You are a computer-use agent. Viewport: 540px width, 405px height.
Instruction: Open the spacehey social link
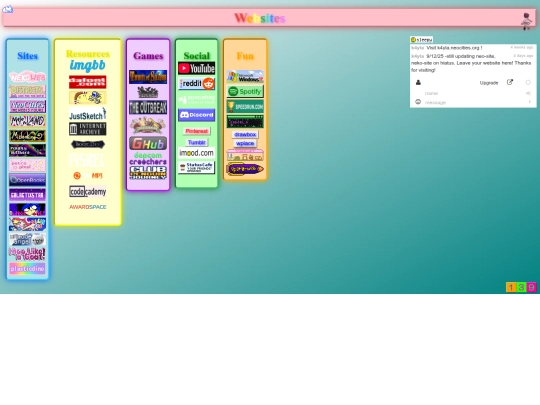pos(196,99)
